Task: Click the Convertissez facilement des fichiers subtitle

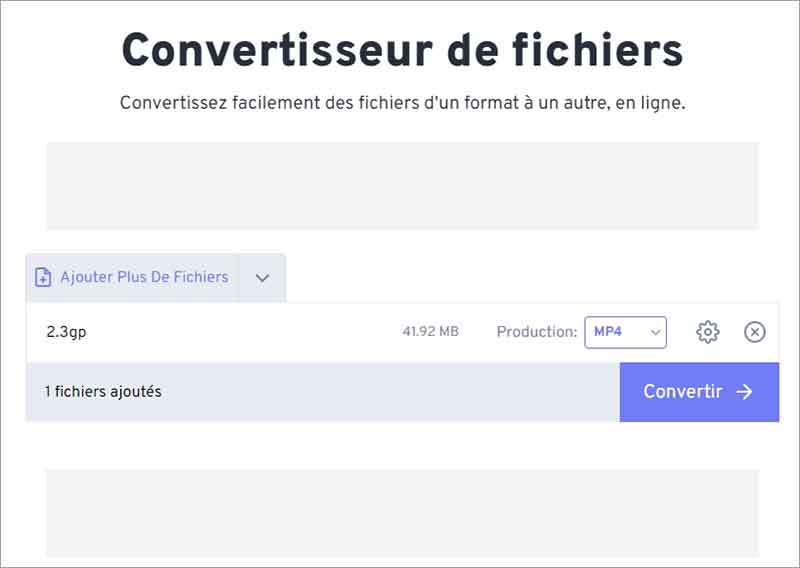Action: pyautogui.click(x=403, y=103)
